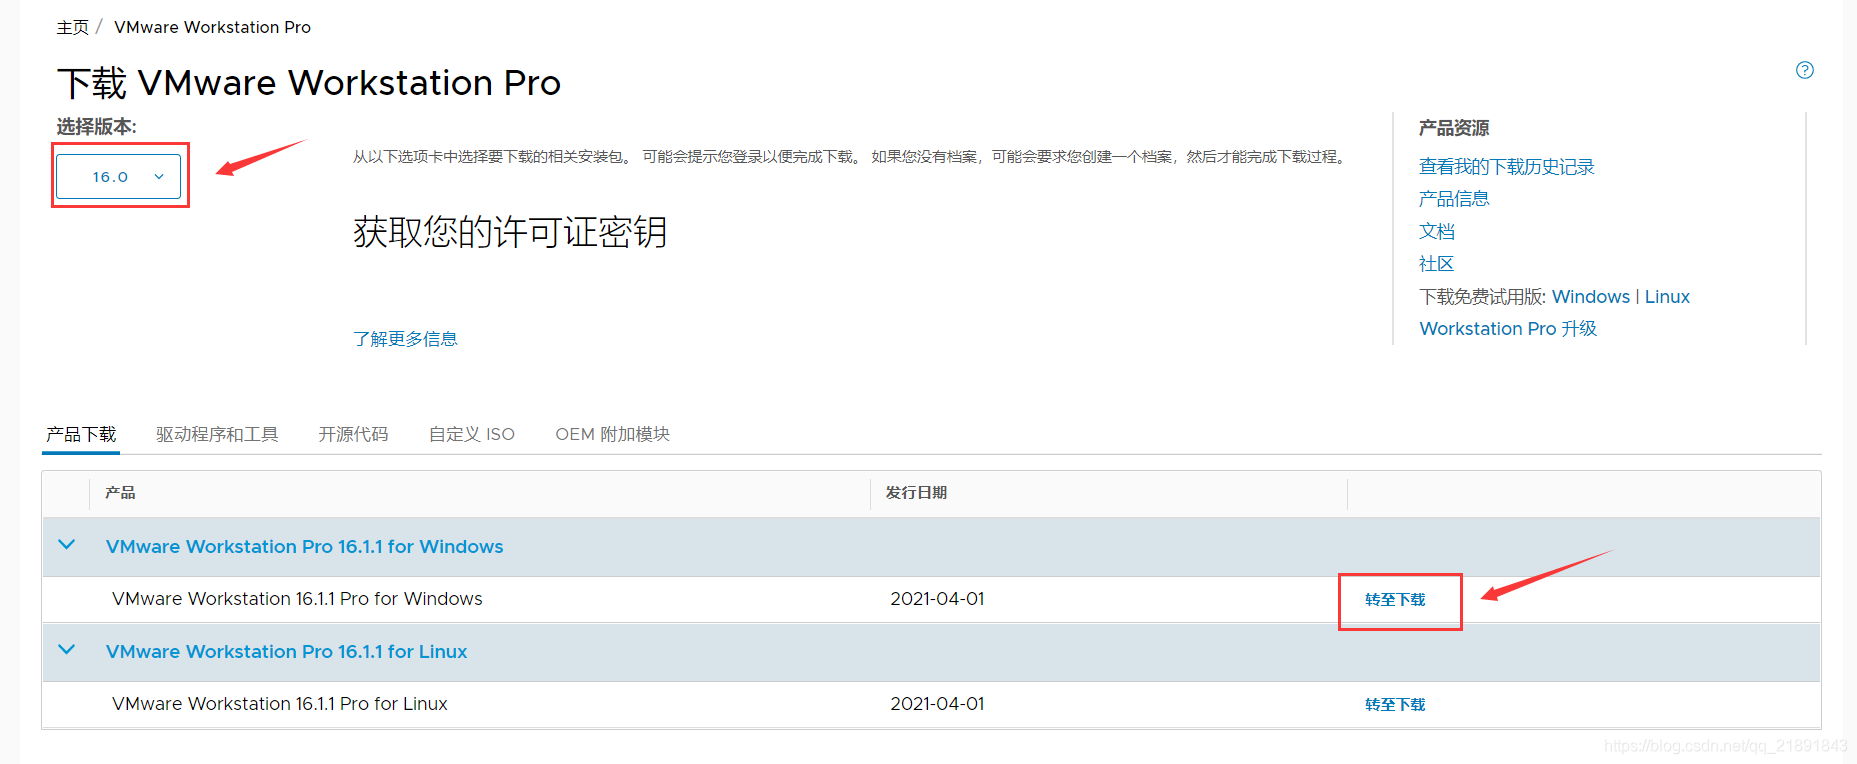The image size is (1857, 764).
Task: Open the 产品信息 link
Action: pos(1454,199)
